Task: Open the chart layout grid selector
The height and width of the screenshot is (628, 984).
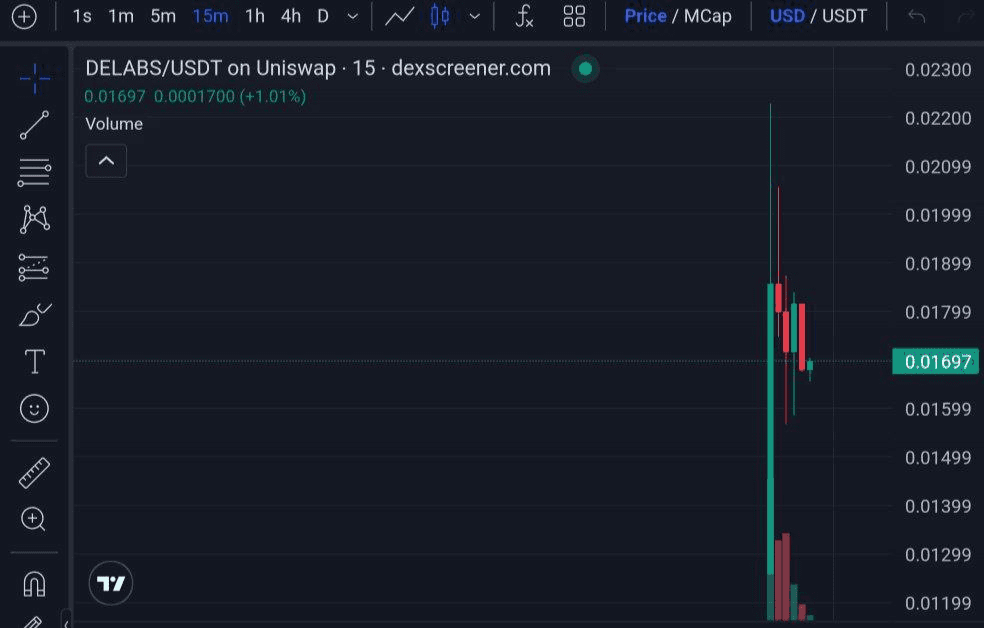Action: (x=574, y=16)
